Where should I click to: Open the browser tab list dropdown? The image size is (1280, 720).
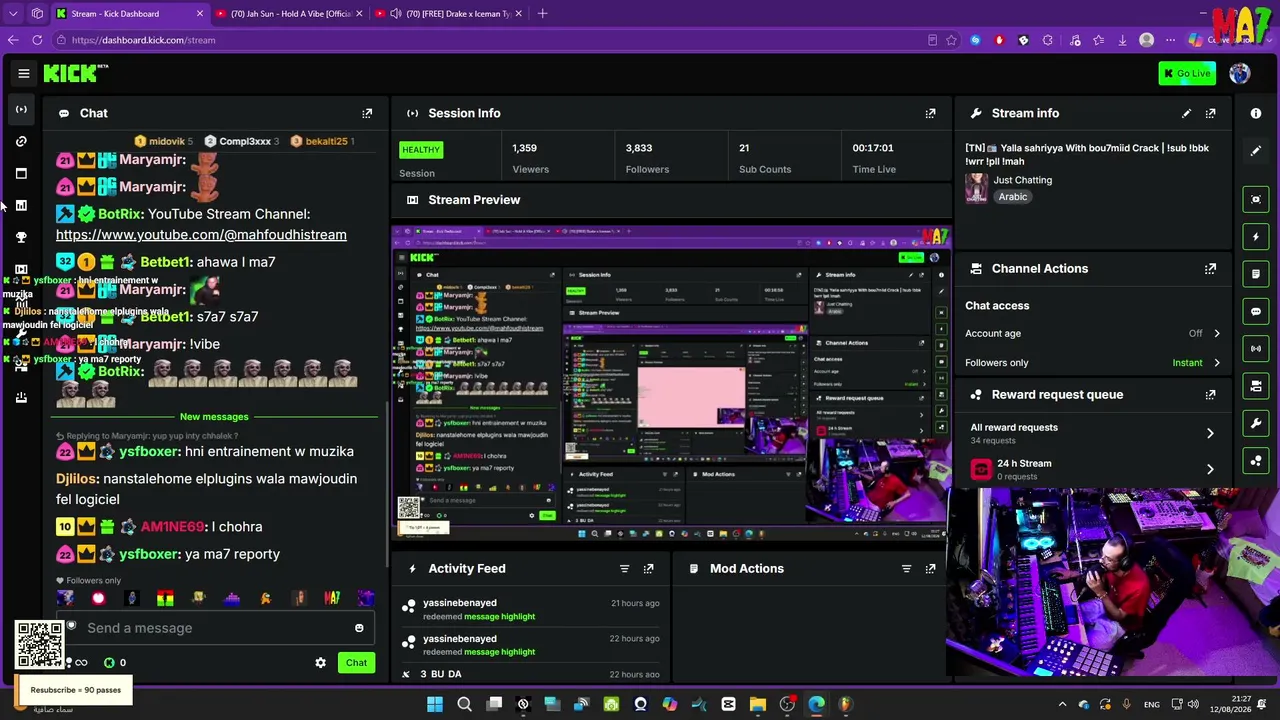13,14
